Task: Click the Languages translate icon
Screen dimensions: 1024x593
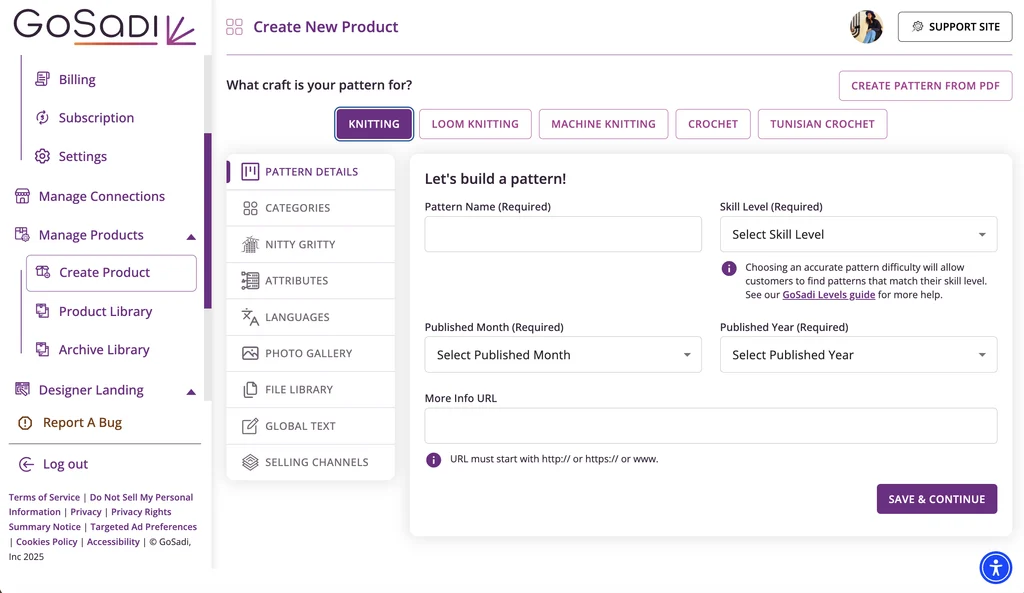Action: pos(250,317)
